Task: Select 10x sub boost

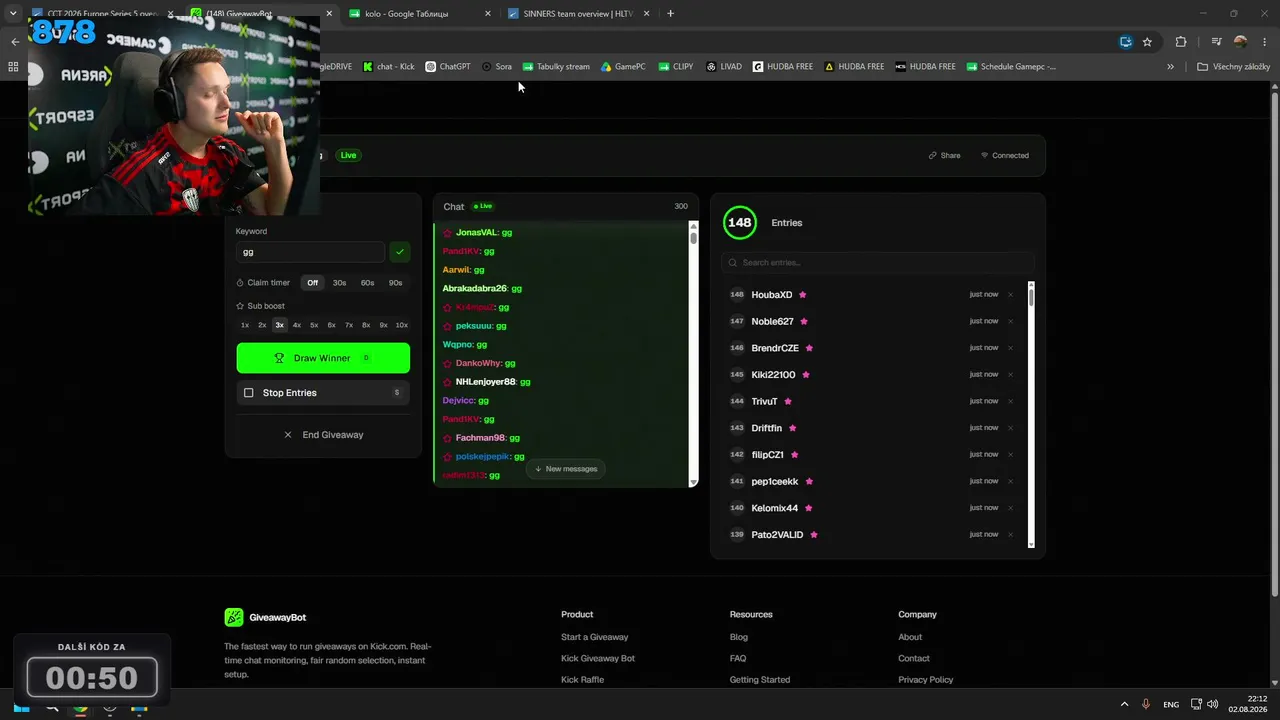Action: point(402,325)
